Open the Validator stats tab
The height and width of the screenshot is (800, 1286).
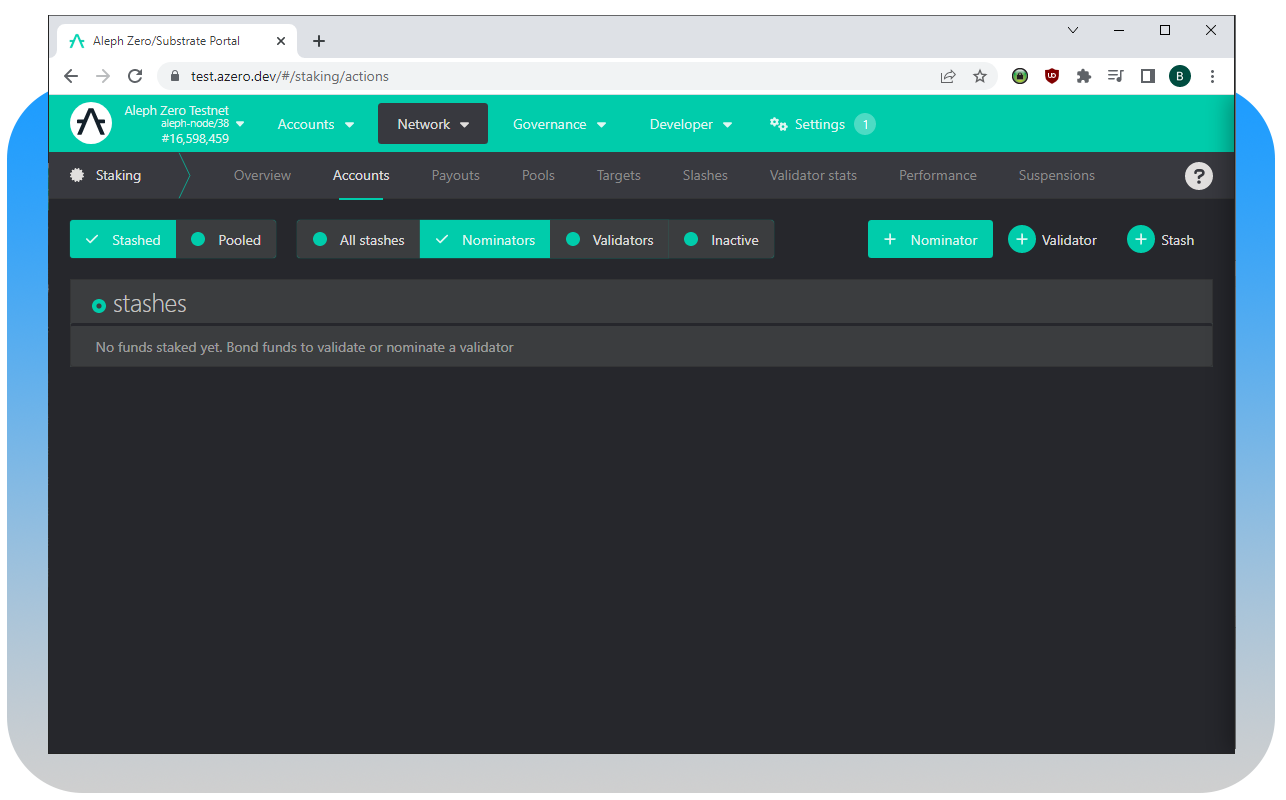[x=813, y=175]
